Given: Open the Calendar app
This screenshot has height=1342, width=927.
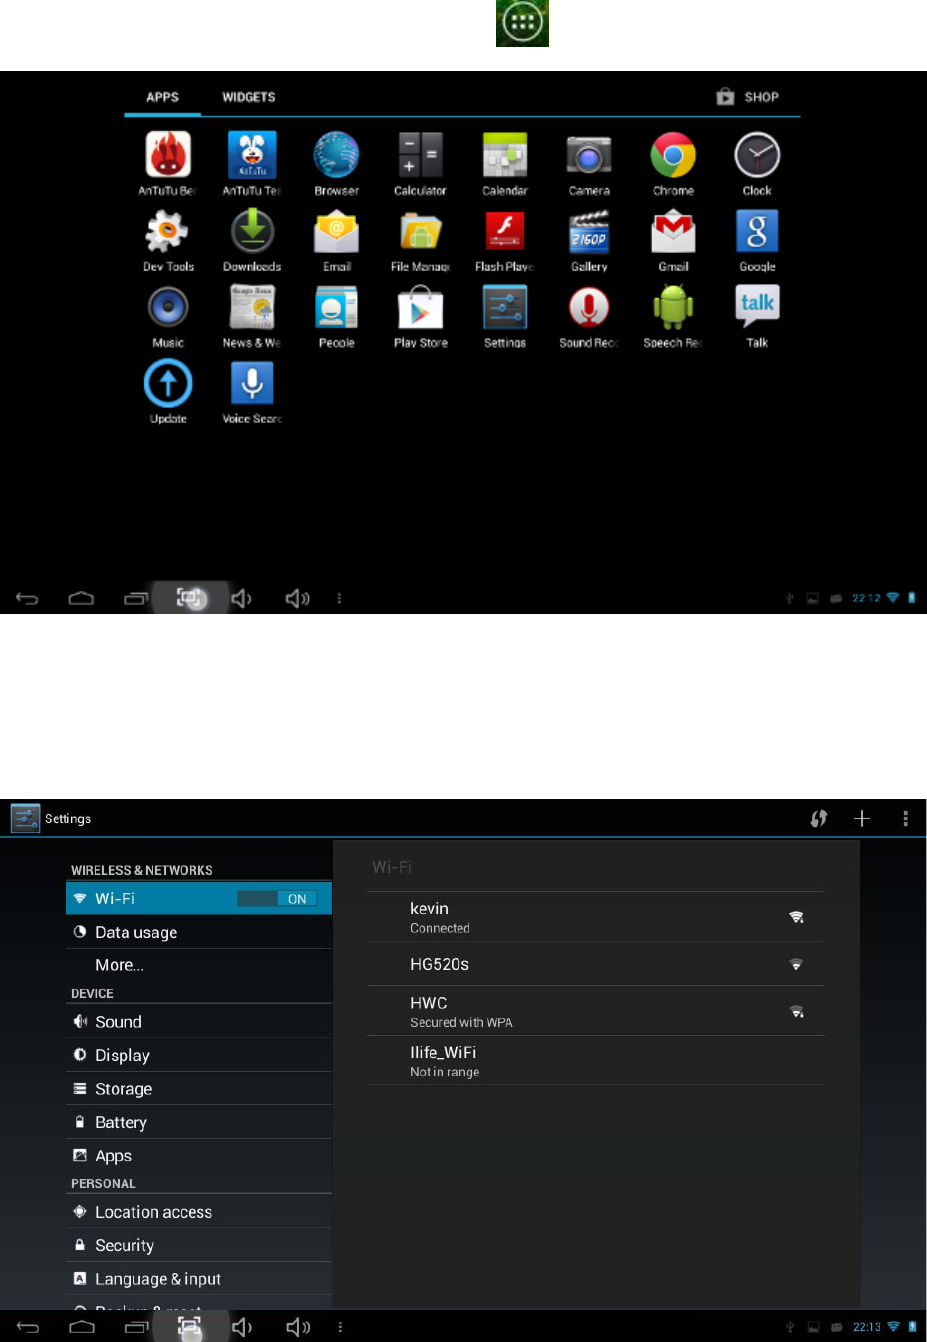Looking at the screenshot, I should click(505, 163).
